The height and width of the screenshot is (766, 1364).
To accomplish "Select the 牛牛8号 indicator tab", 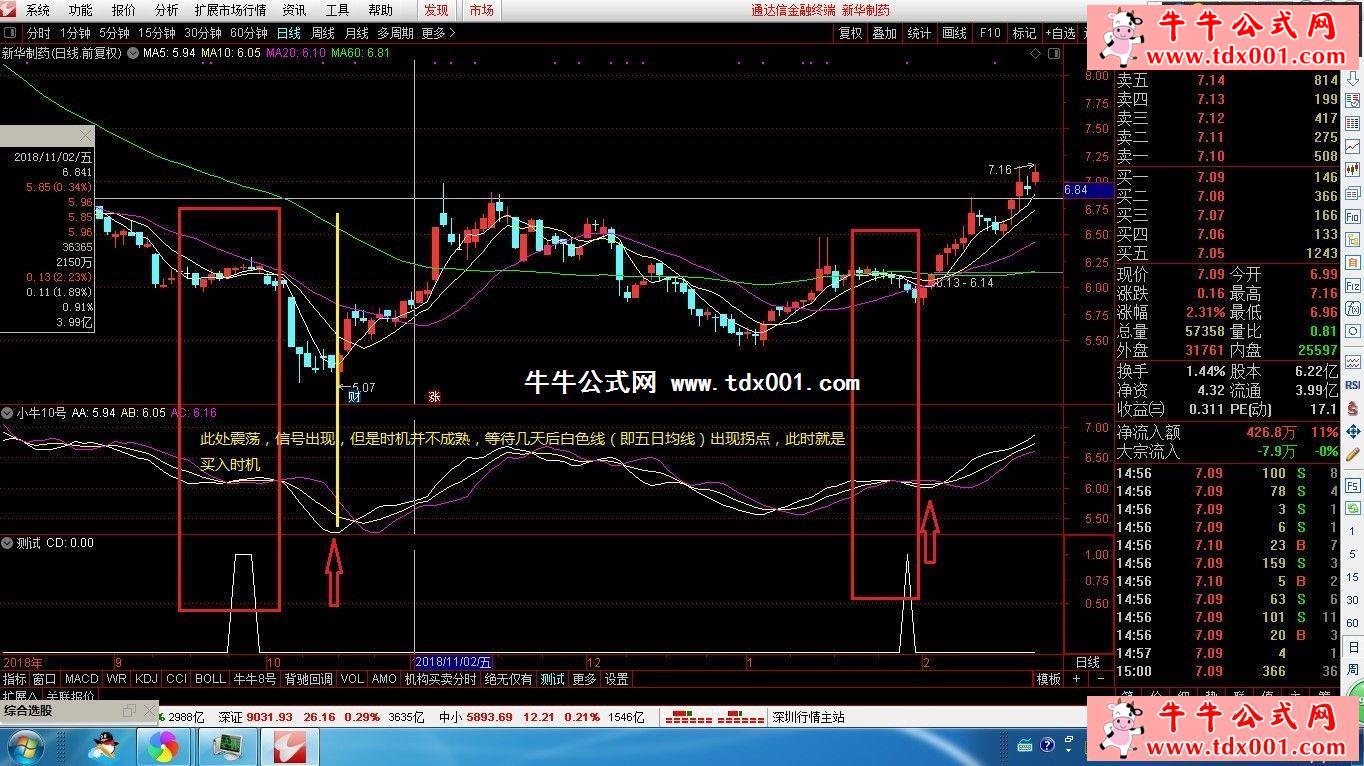I will pos(255,679).
